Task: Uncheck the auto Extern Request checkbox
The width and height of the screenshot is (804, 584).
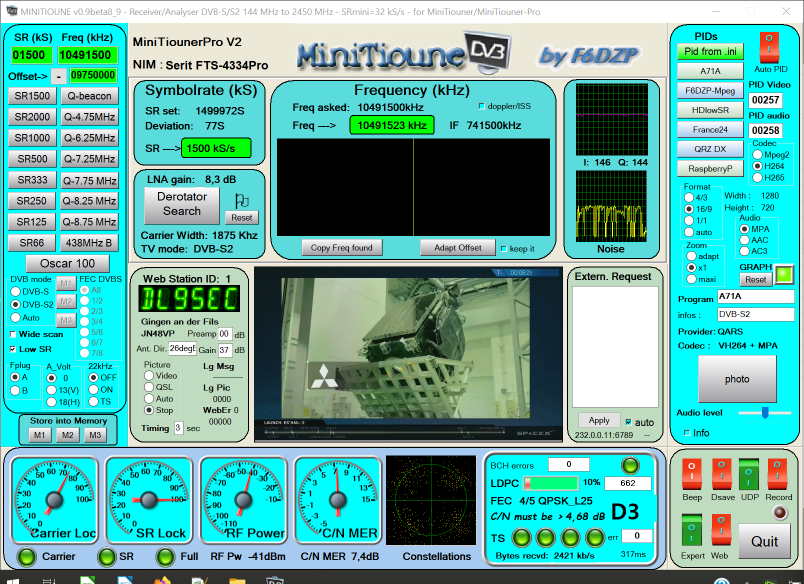Action: pos(628,422)
